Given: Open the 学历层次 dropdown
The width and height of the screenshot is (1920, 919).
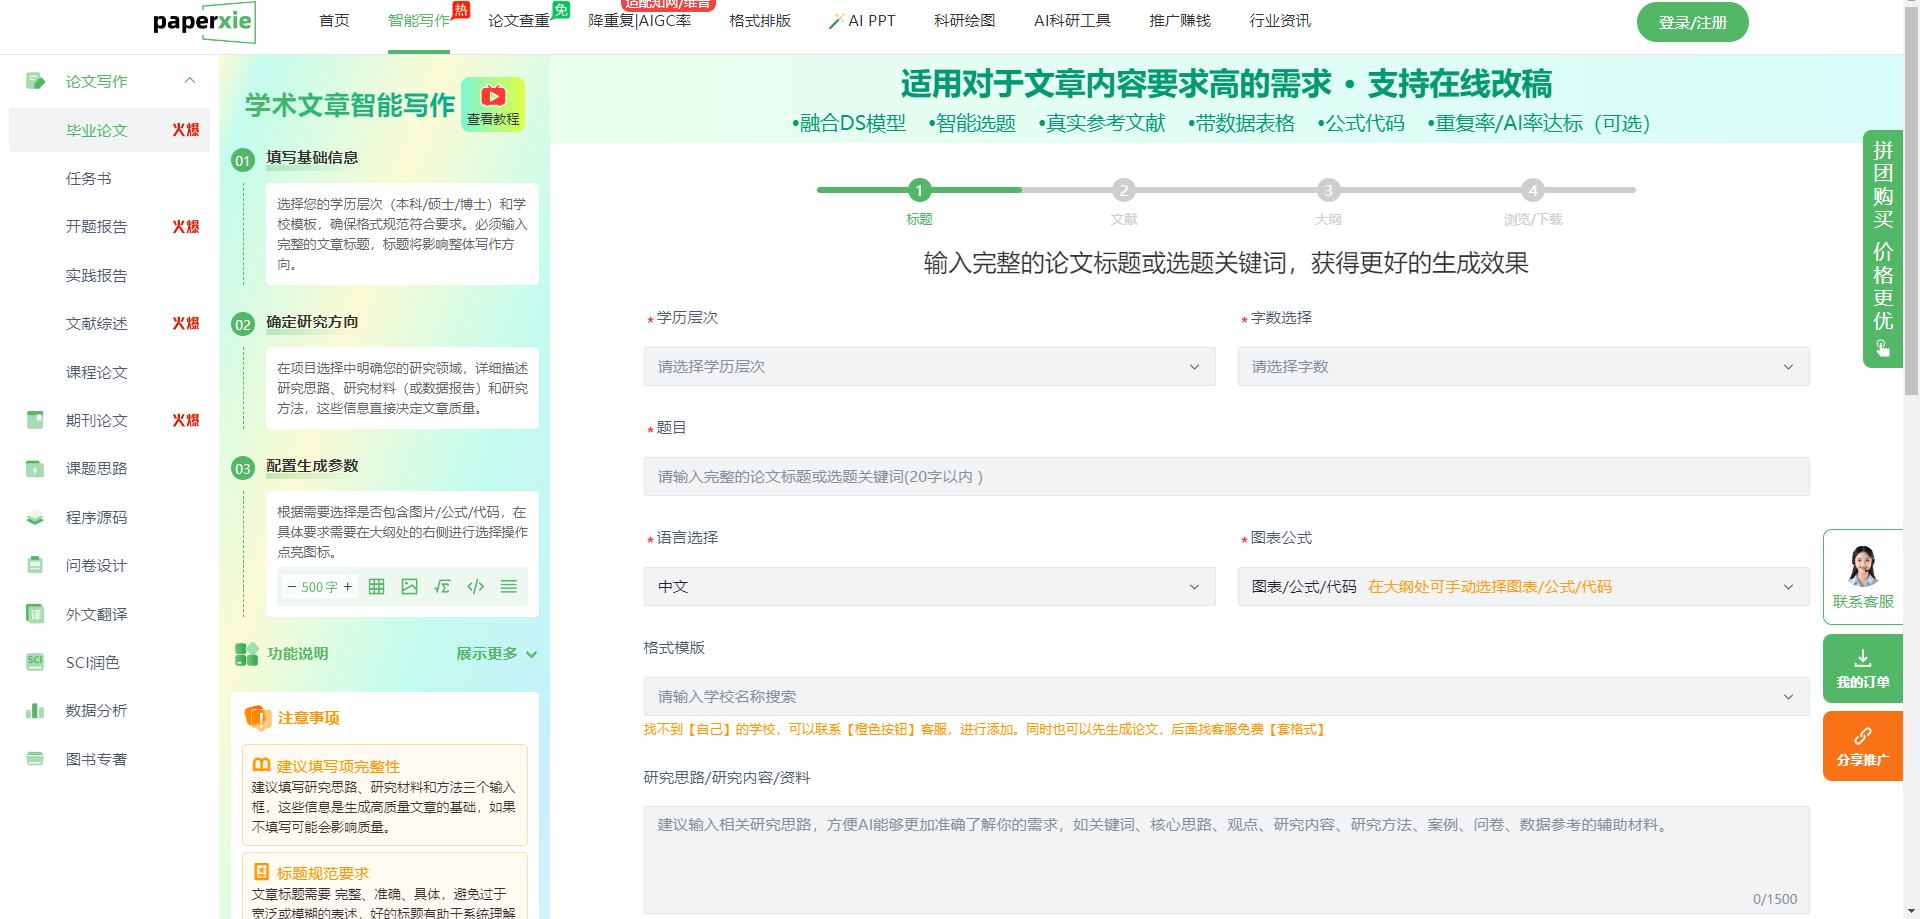Looking at the screenshot, I should 929,367.
